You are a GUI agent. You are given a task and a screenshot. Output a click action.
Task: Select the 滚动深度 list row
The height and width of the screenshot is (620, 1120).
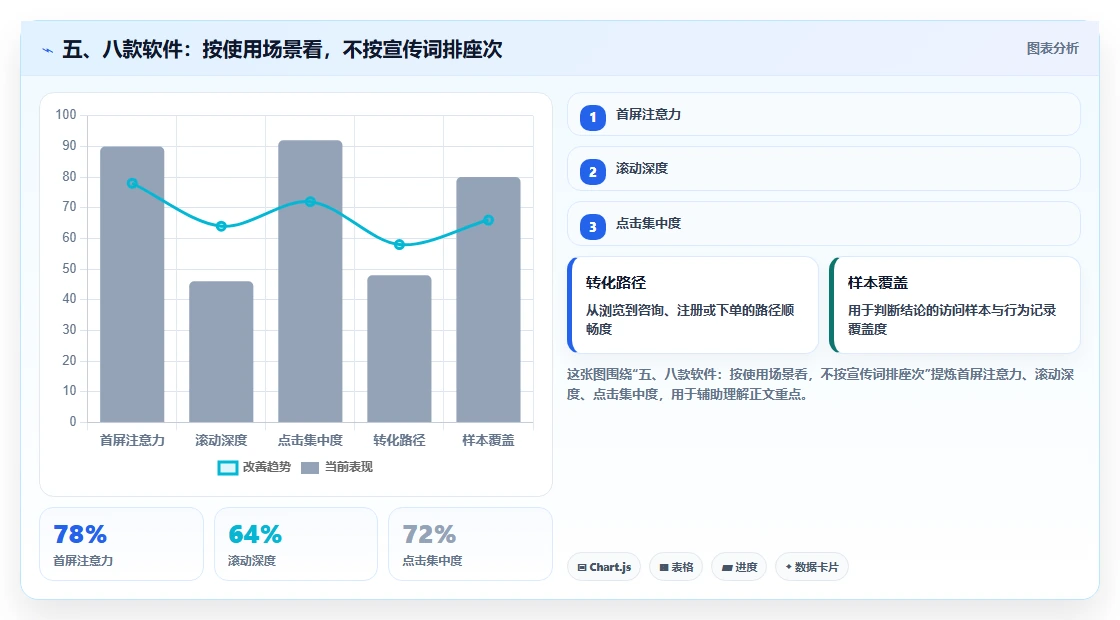pyautogui.click(x=824, y=169)
